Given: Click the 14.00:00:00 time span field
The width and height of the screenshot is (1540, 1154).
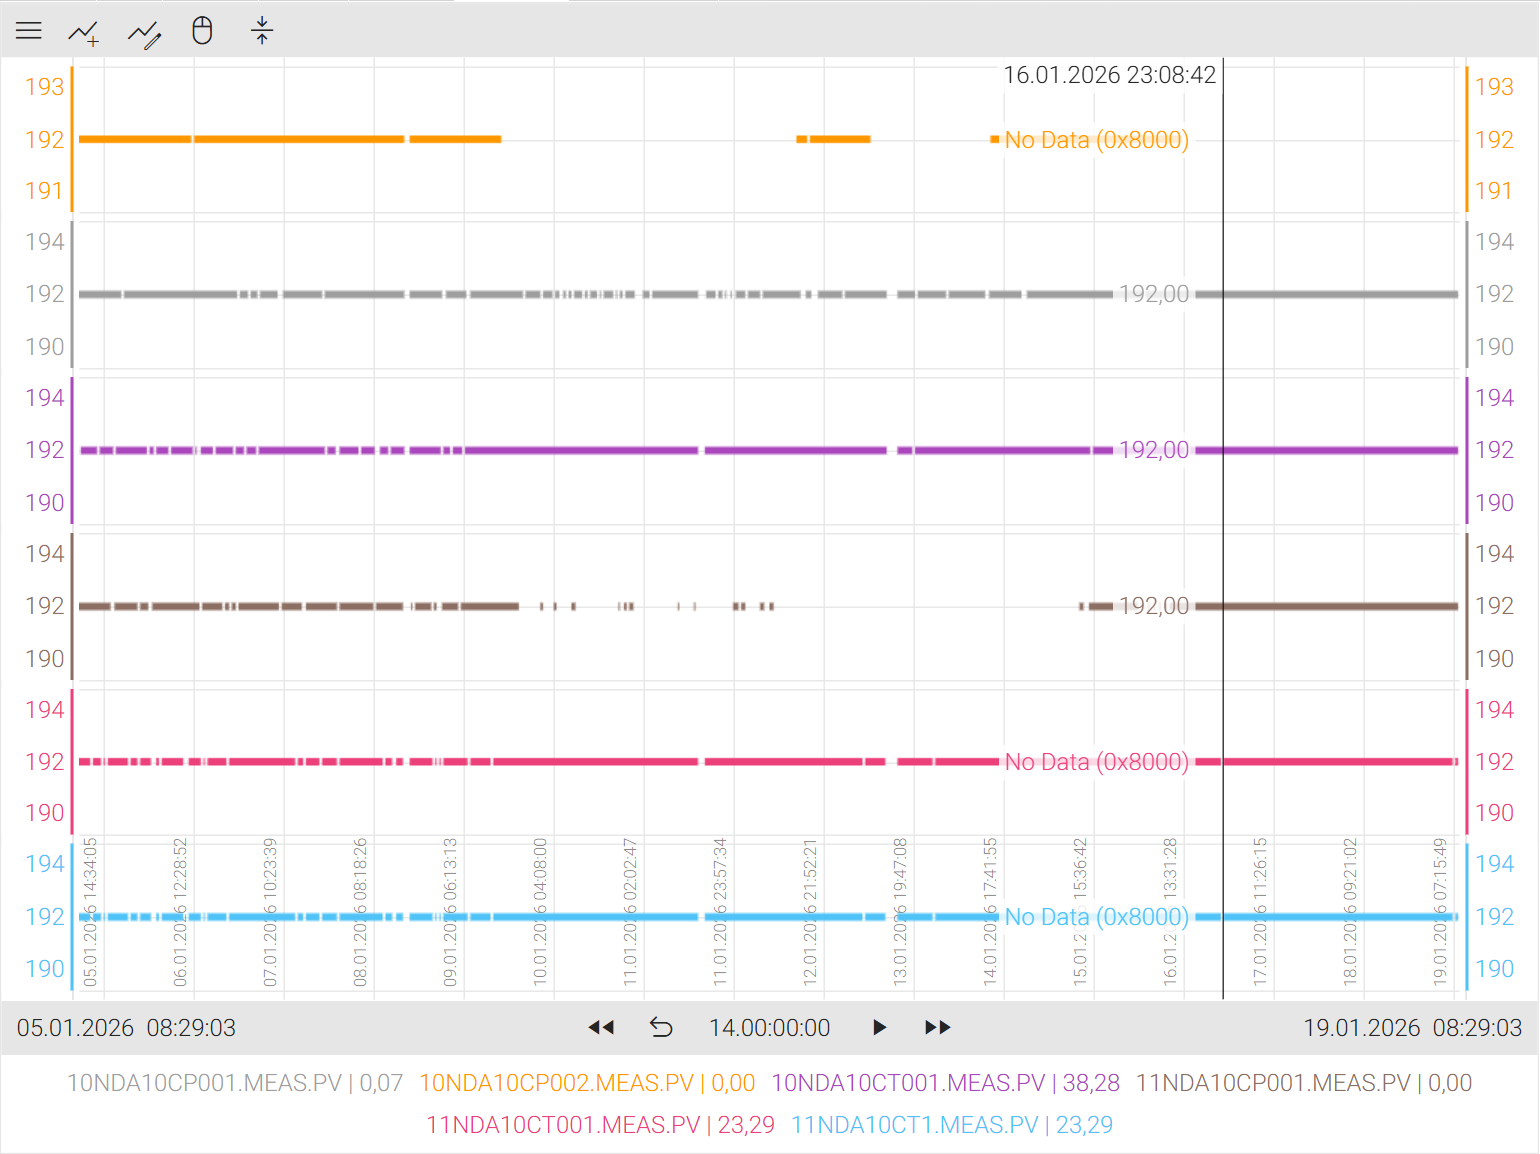Looking at the screenshot, I should pyautogui.click(x=769, y=1028).
